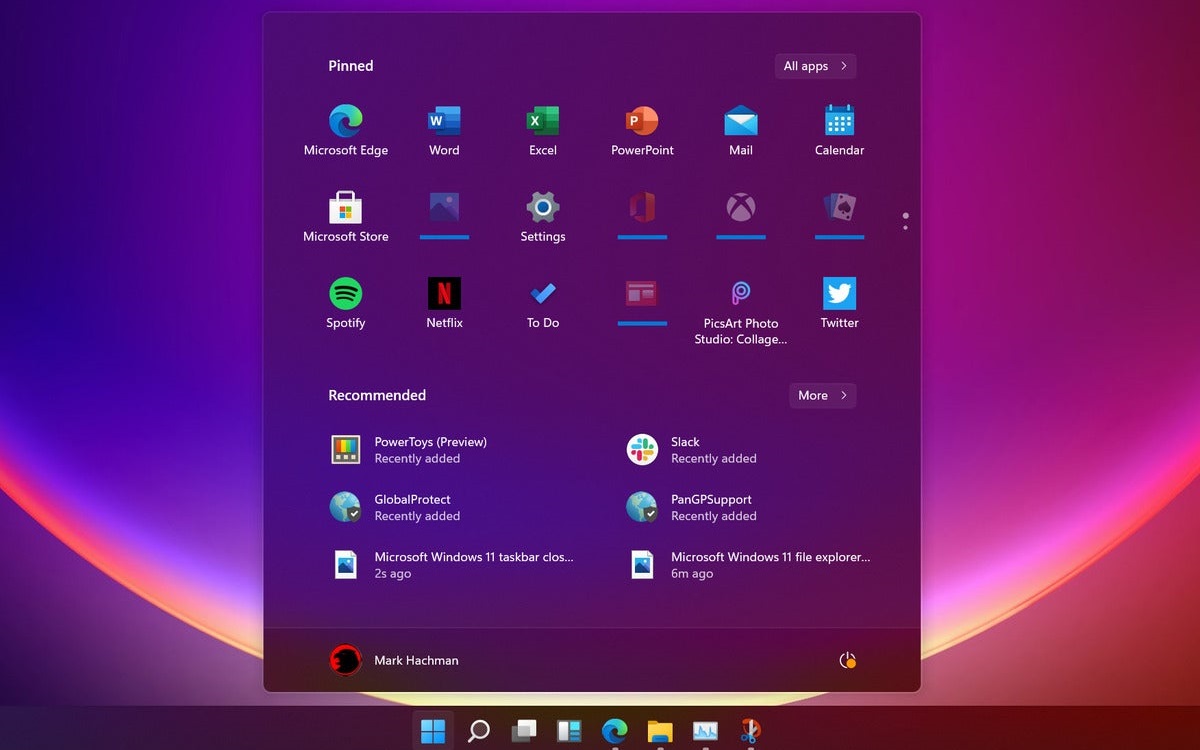Open the Mail app
1200x750 pixels.
[x=741, y=131]
